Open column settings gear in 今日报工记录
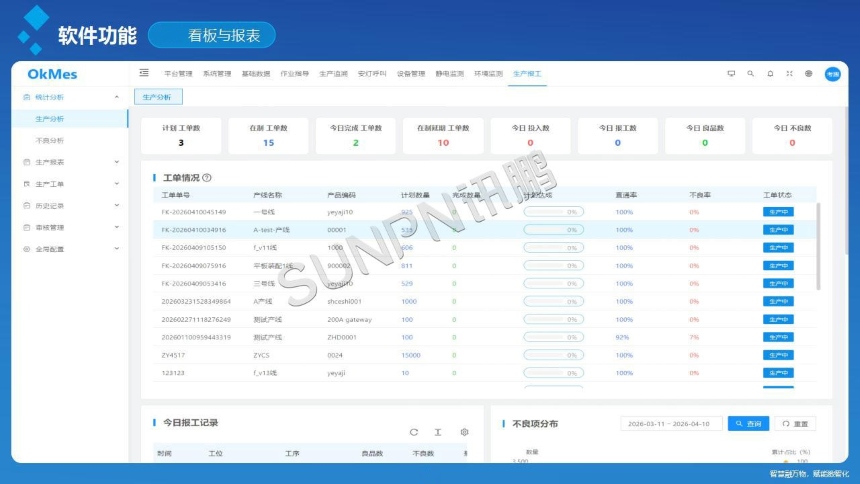This screenshot has height=484, width=860. (465, 432)
